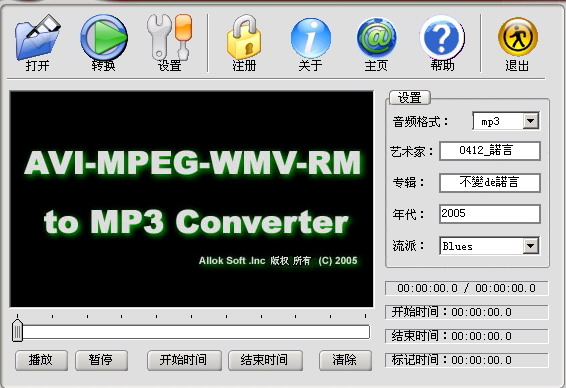Select the 设置 tab in right panel

pyautogui.click(x=410, y=97)
